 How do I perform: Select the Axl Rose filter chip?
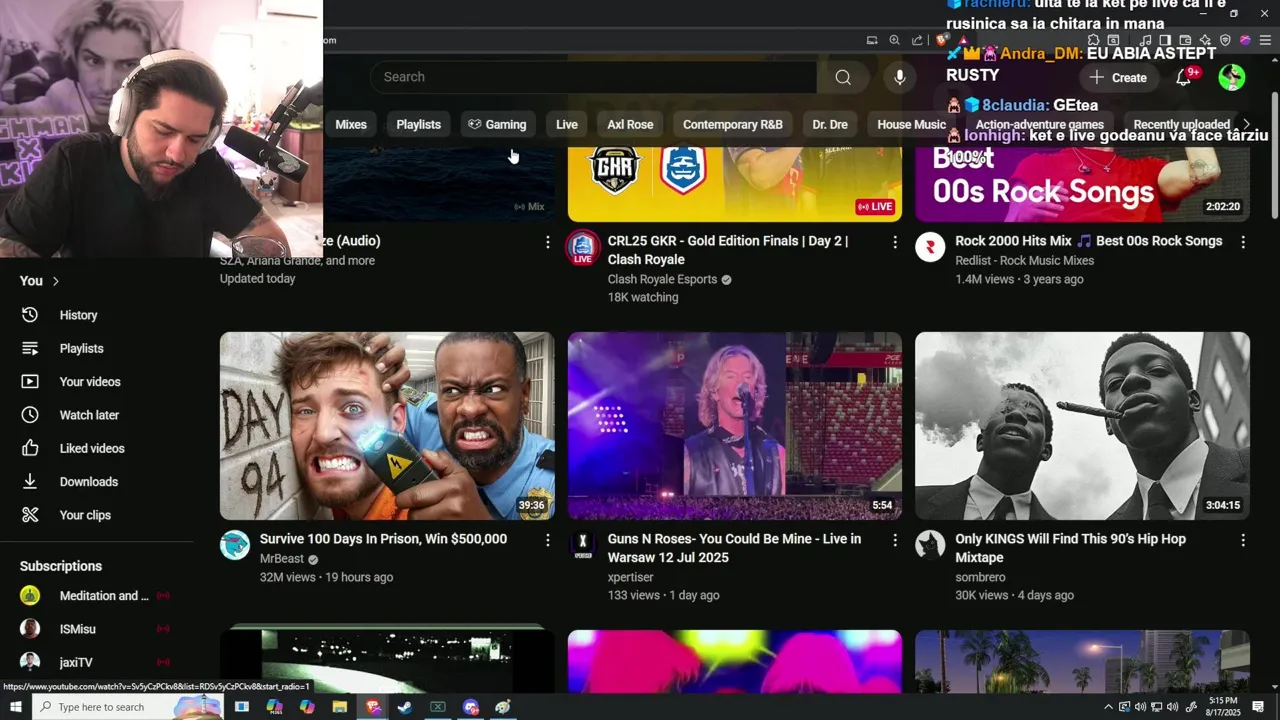(x=630, y=125)
